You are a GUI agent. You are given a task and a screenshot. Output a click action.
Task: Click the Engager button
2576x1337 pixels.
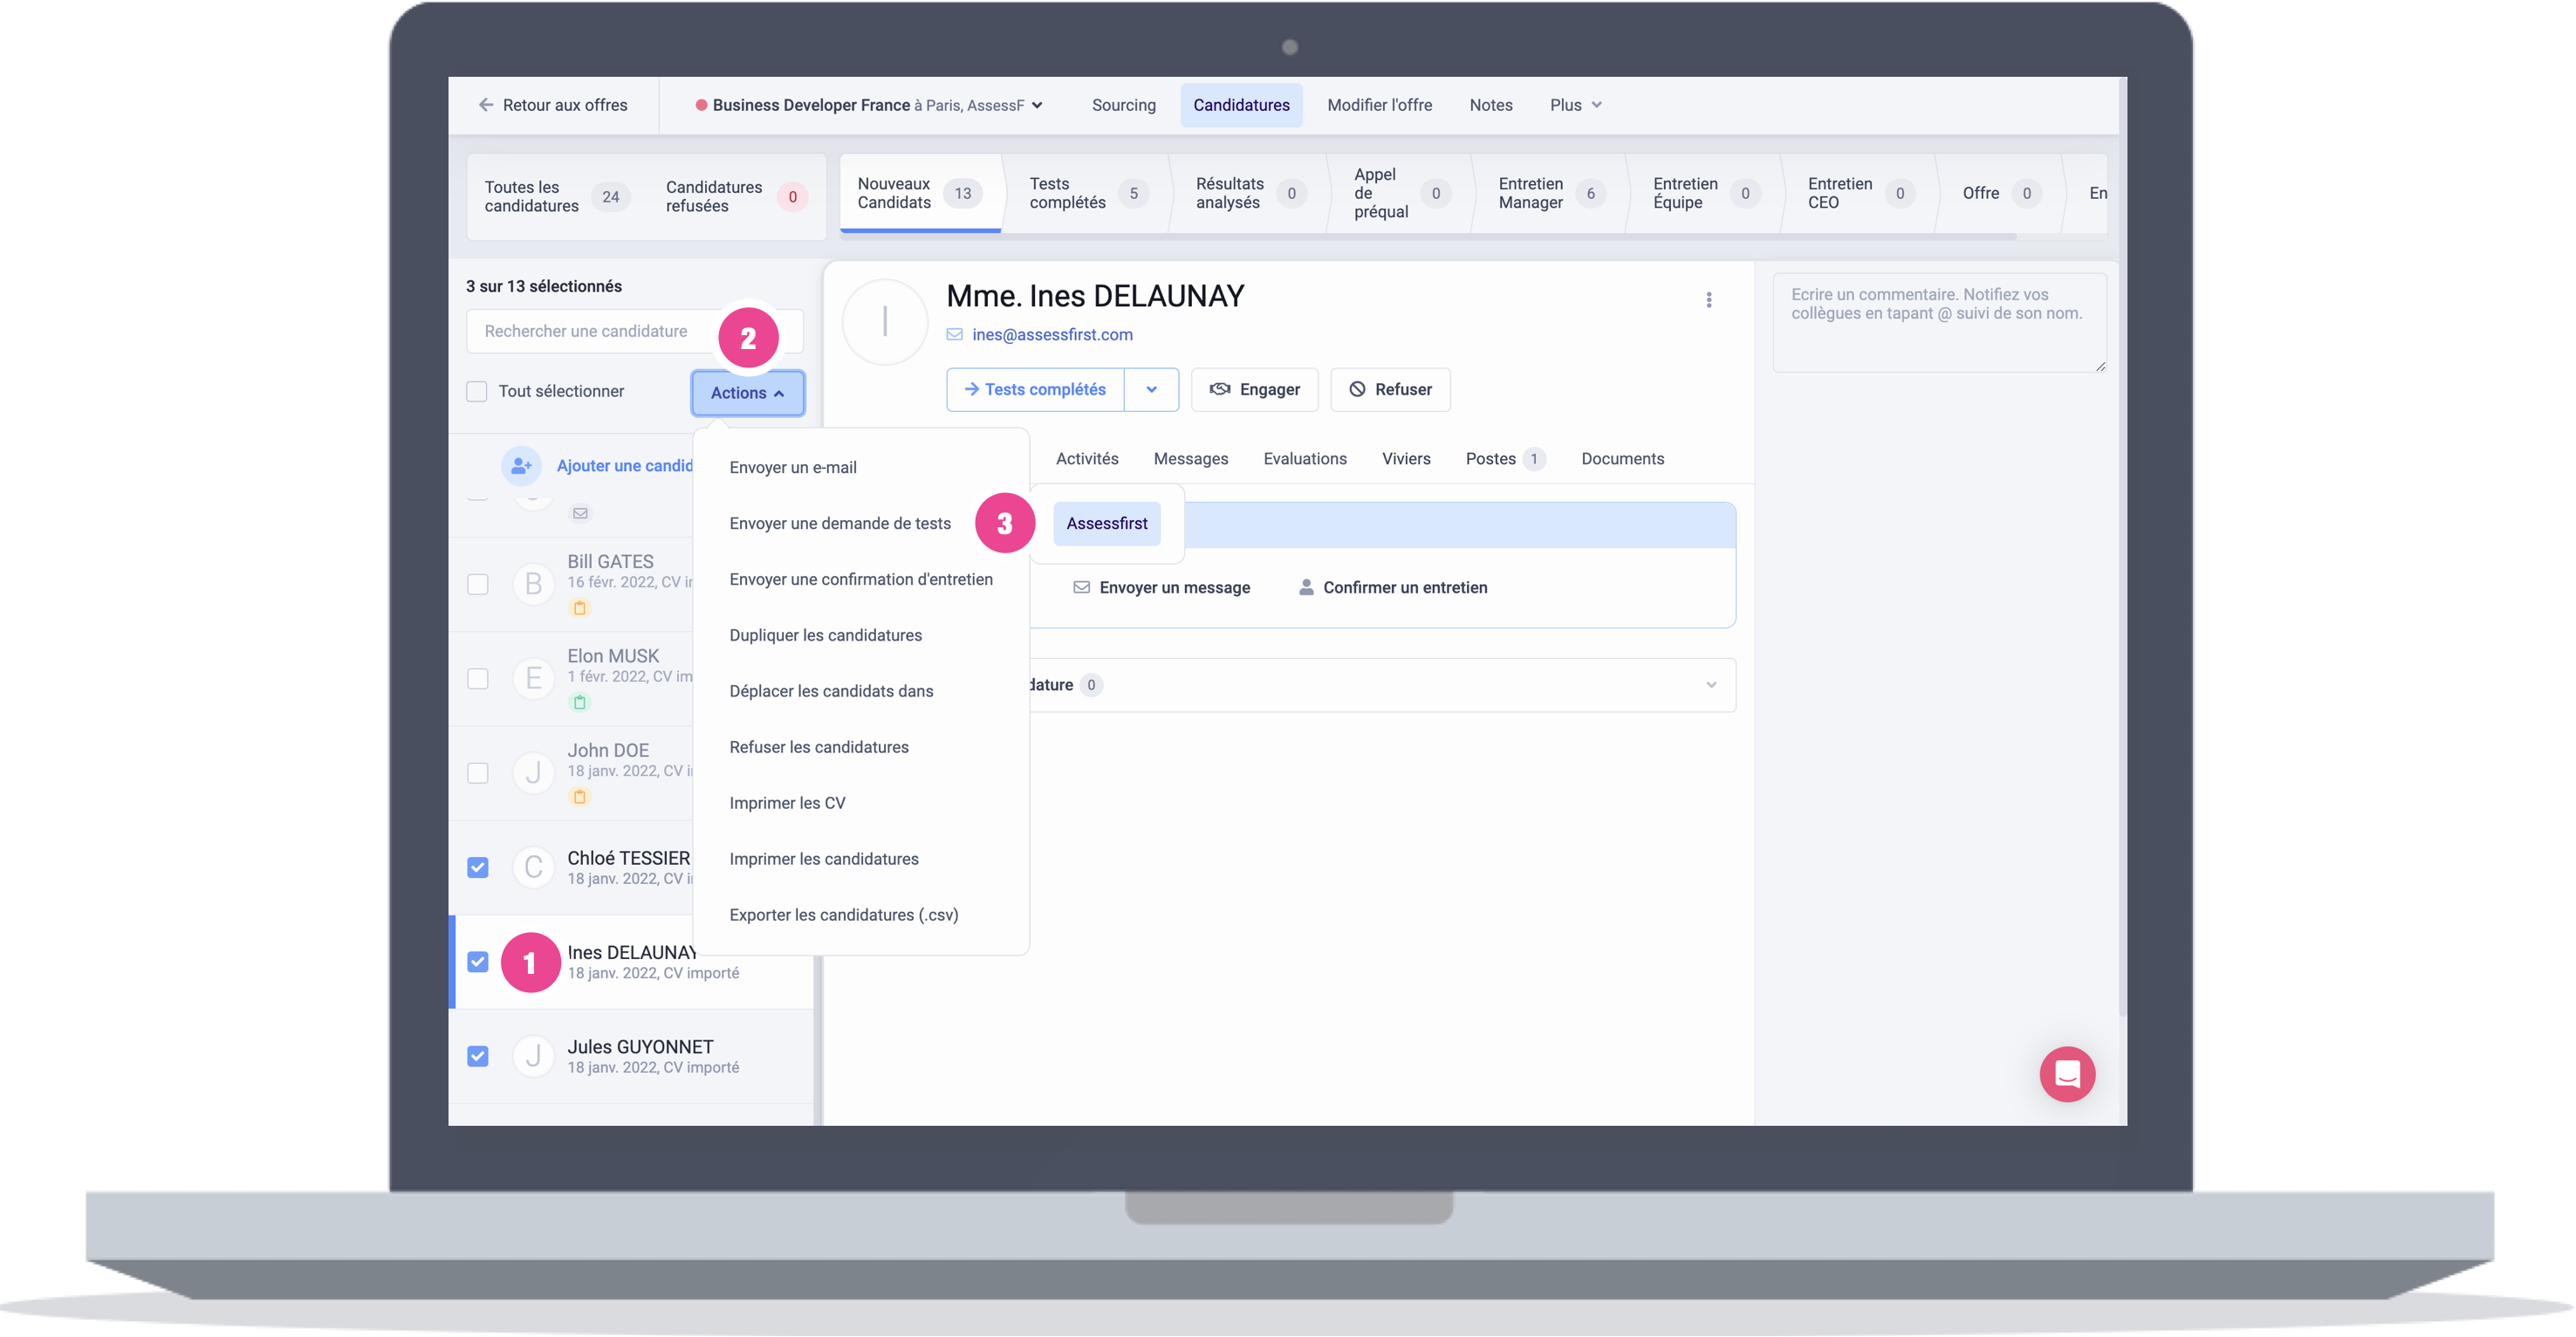tap(1254, 390)
